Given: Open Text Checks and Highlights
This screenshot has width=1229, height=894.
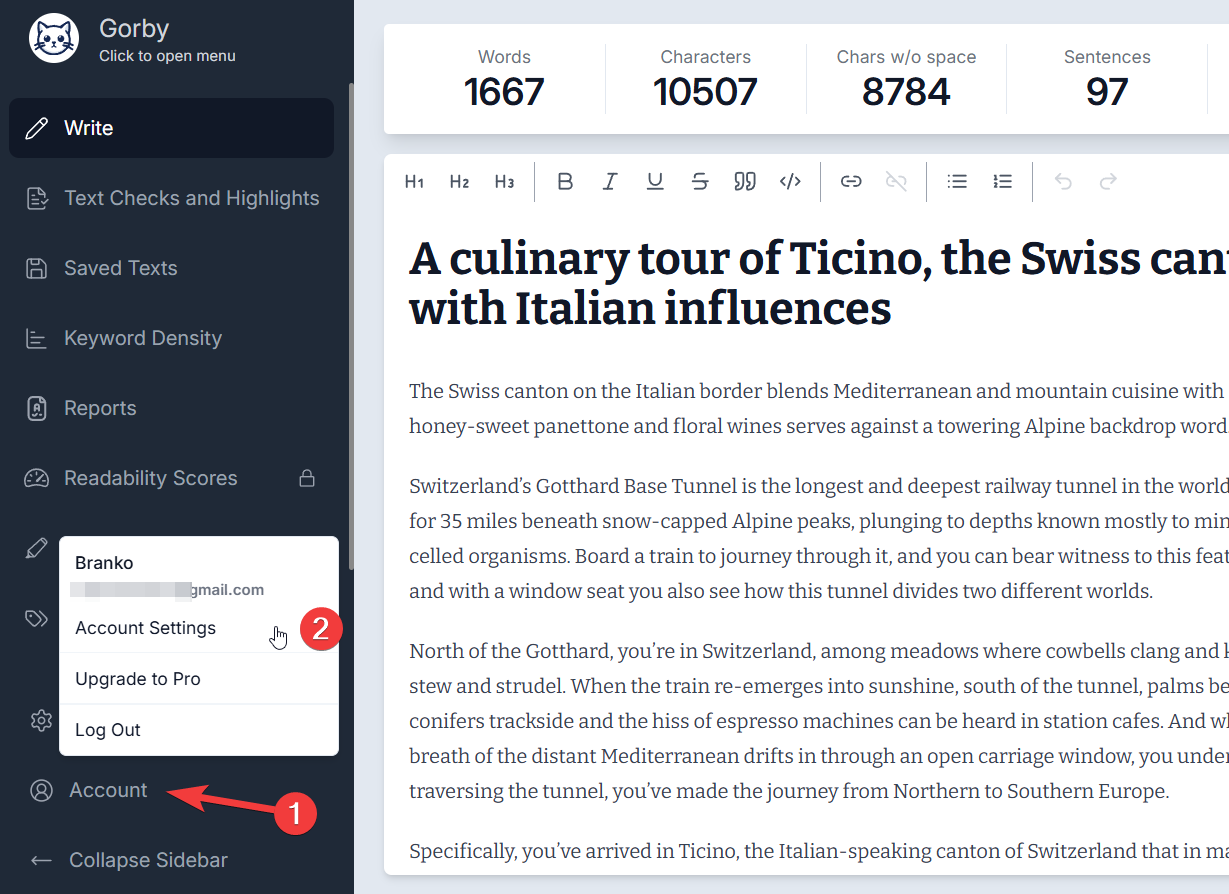Looking at the screenshot, I should click(191, 198).
